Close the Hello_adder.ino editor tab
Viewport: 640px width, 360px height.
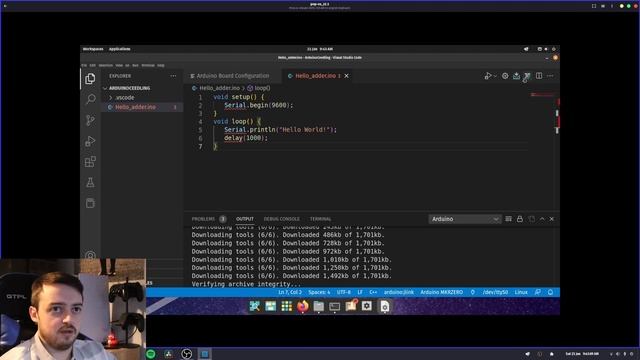[347, 76]
